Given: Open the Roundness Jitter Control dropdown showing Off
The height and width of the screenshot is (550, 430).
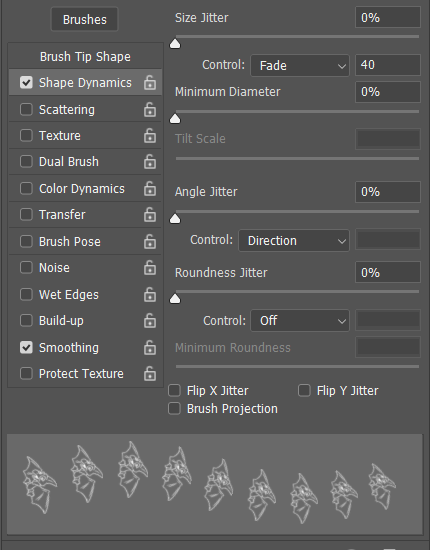Looking at the screenshot, I should tap(300, 320).
